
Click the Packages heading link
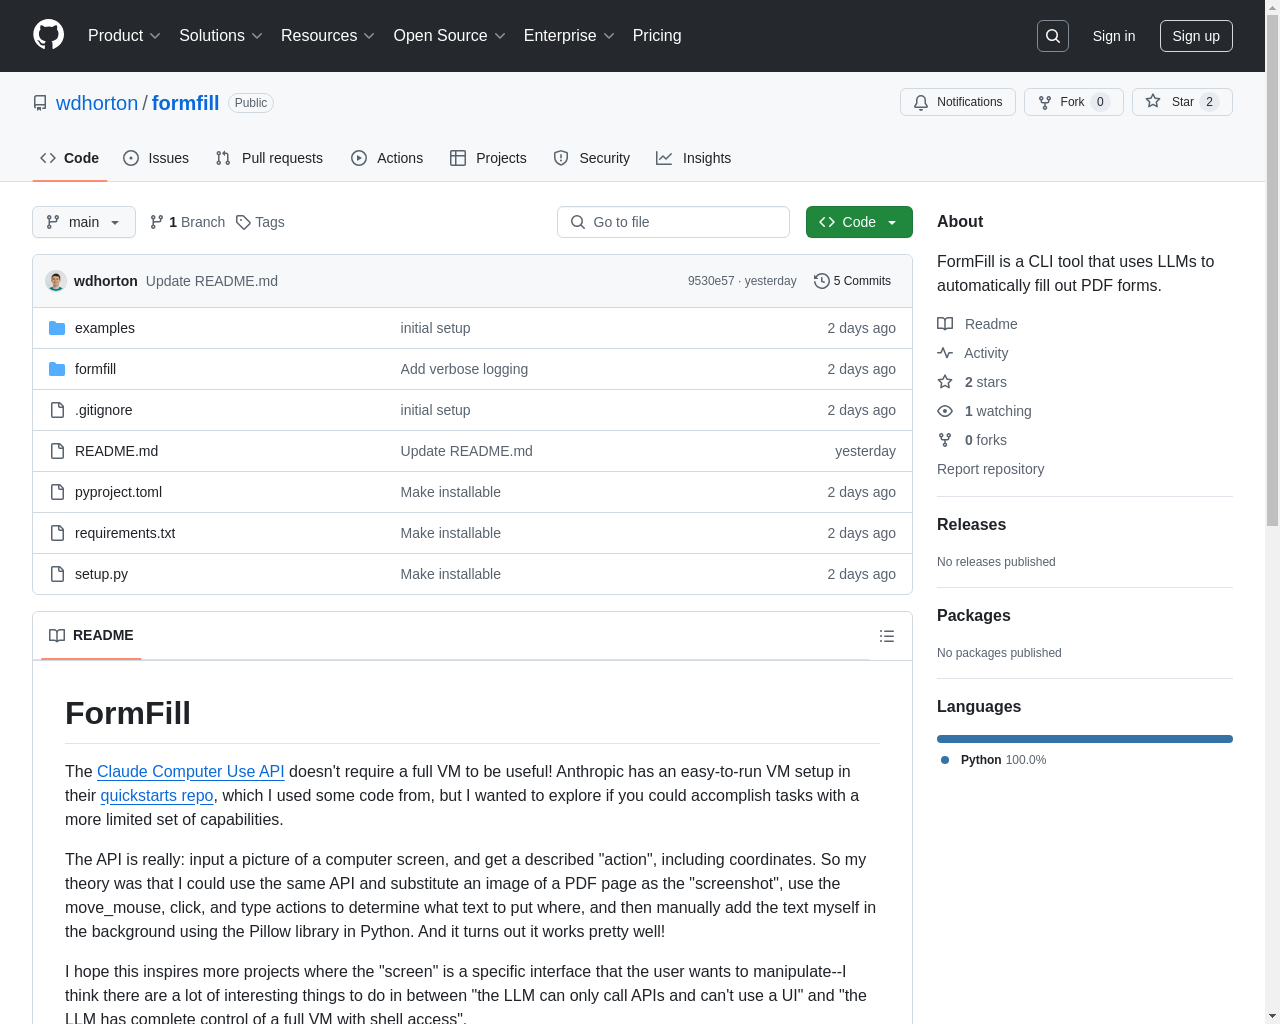point(973,616)
